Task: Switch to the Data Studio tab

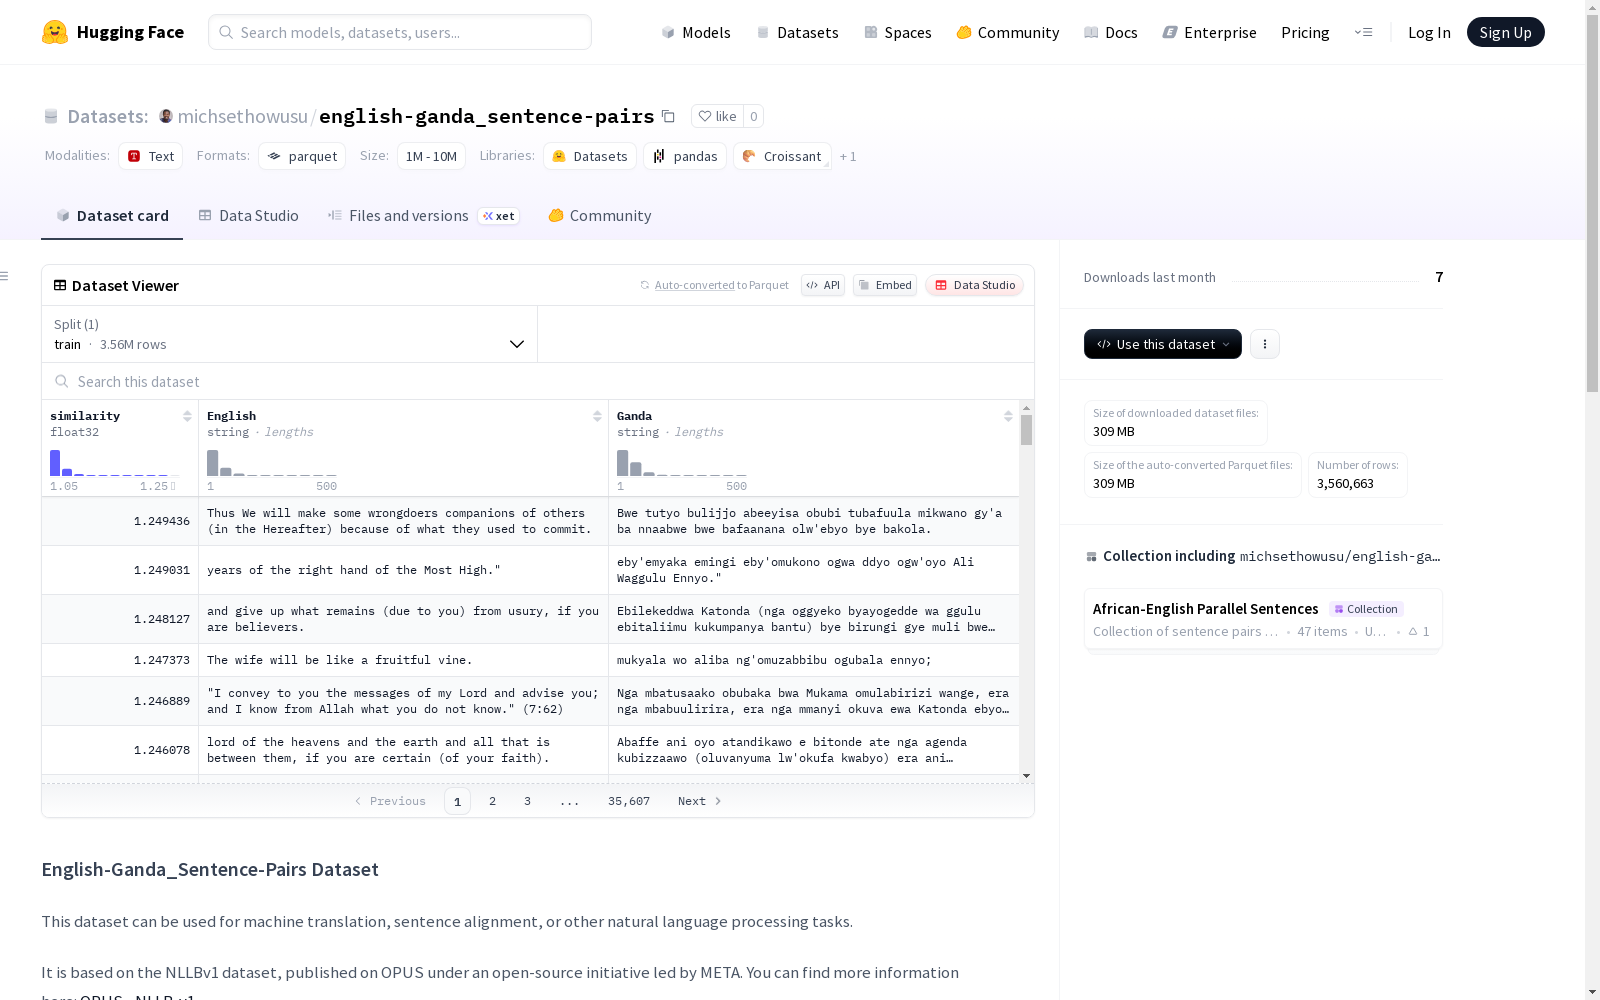Action: pos(248,216)
